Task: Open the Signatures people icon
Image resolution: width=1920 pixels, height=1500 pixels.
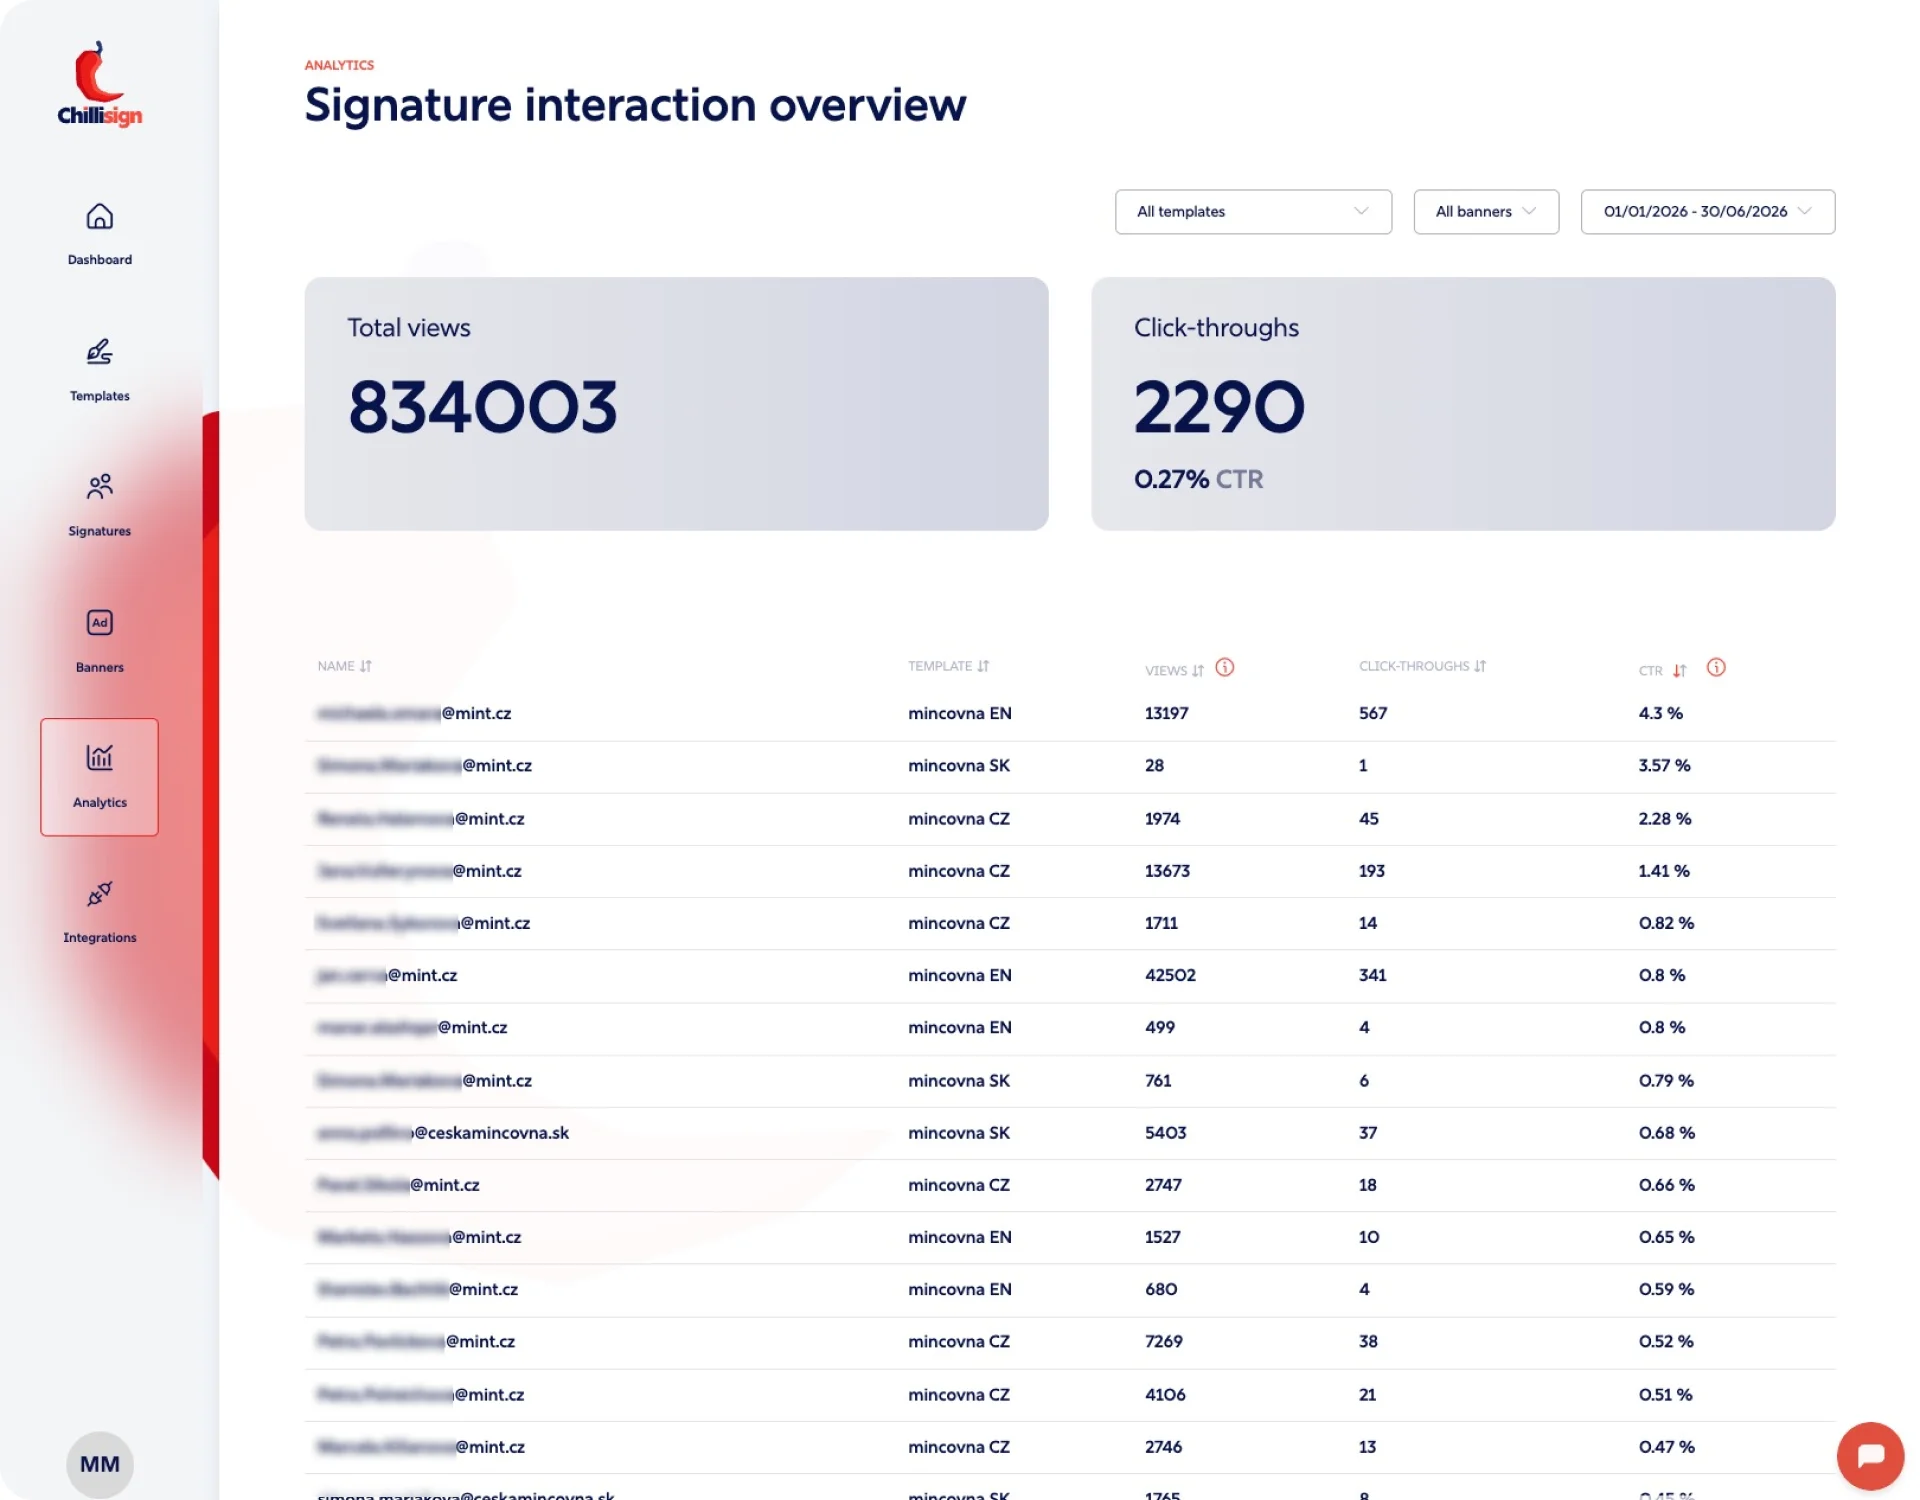Action: (x=99, y=487)
